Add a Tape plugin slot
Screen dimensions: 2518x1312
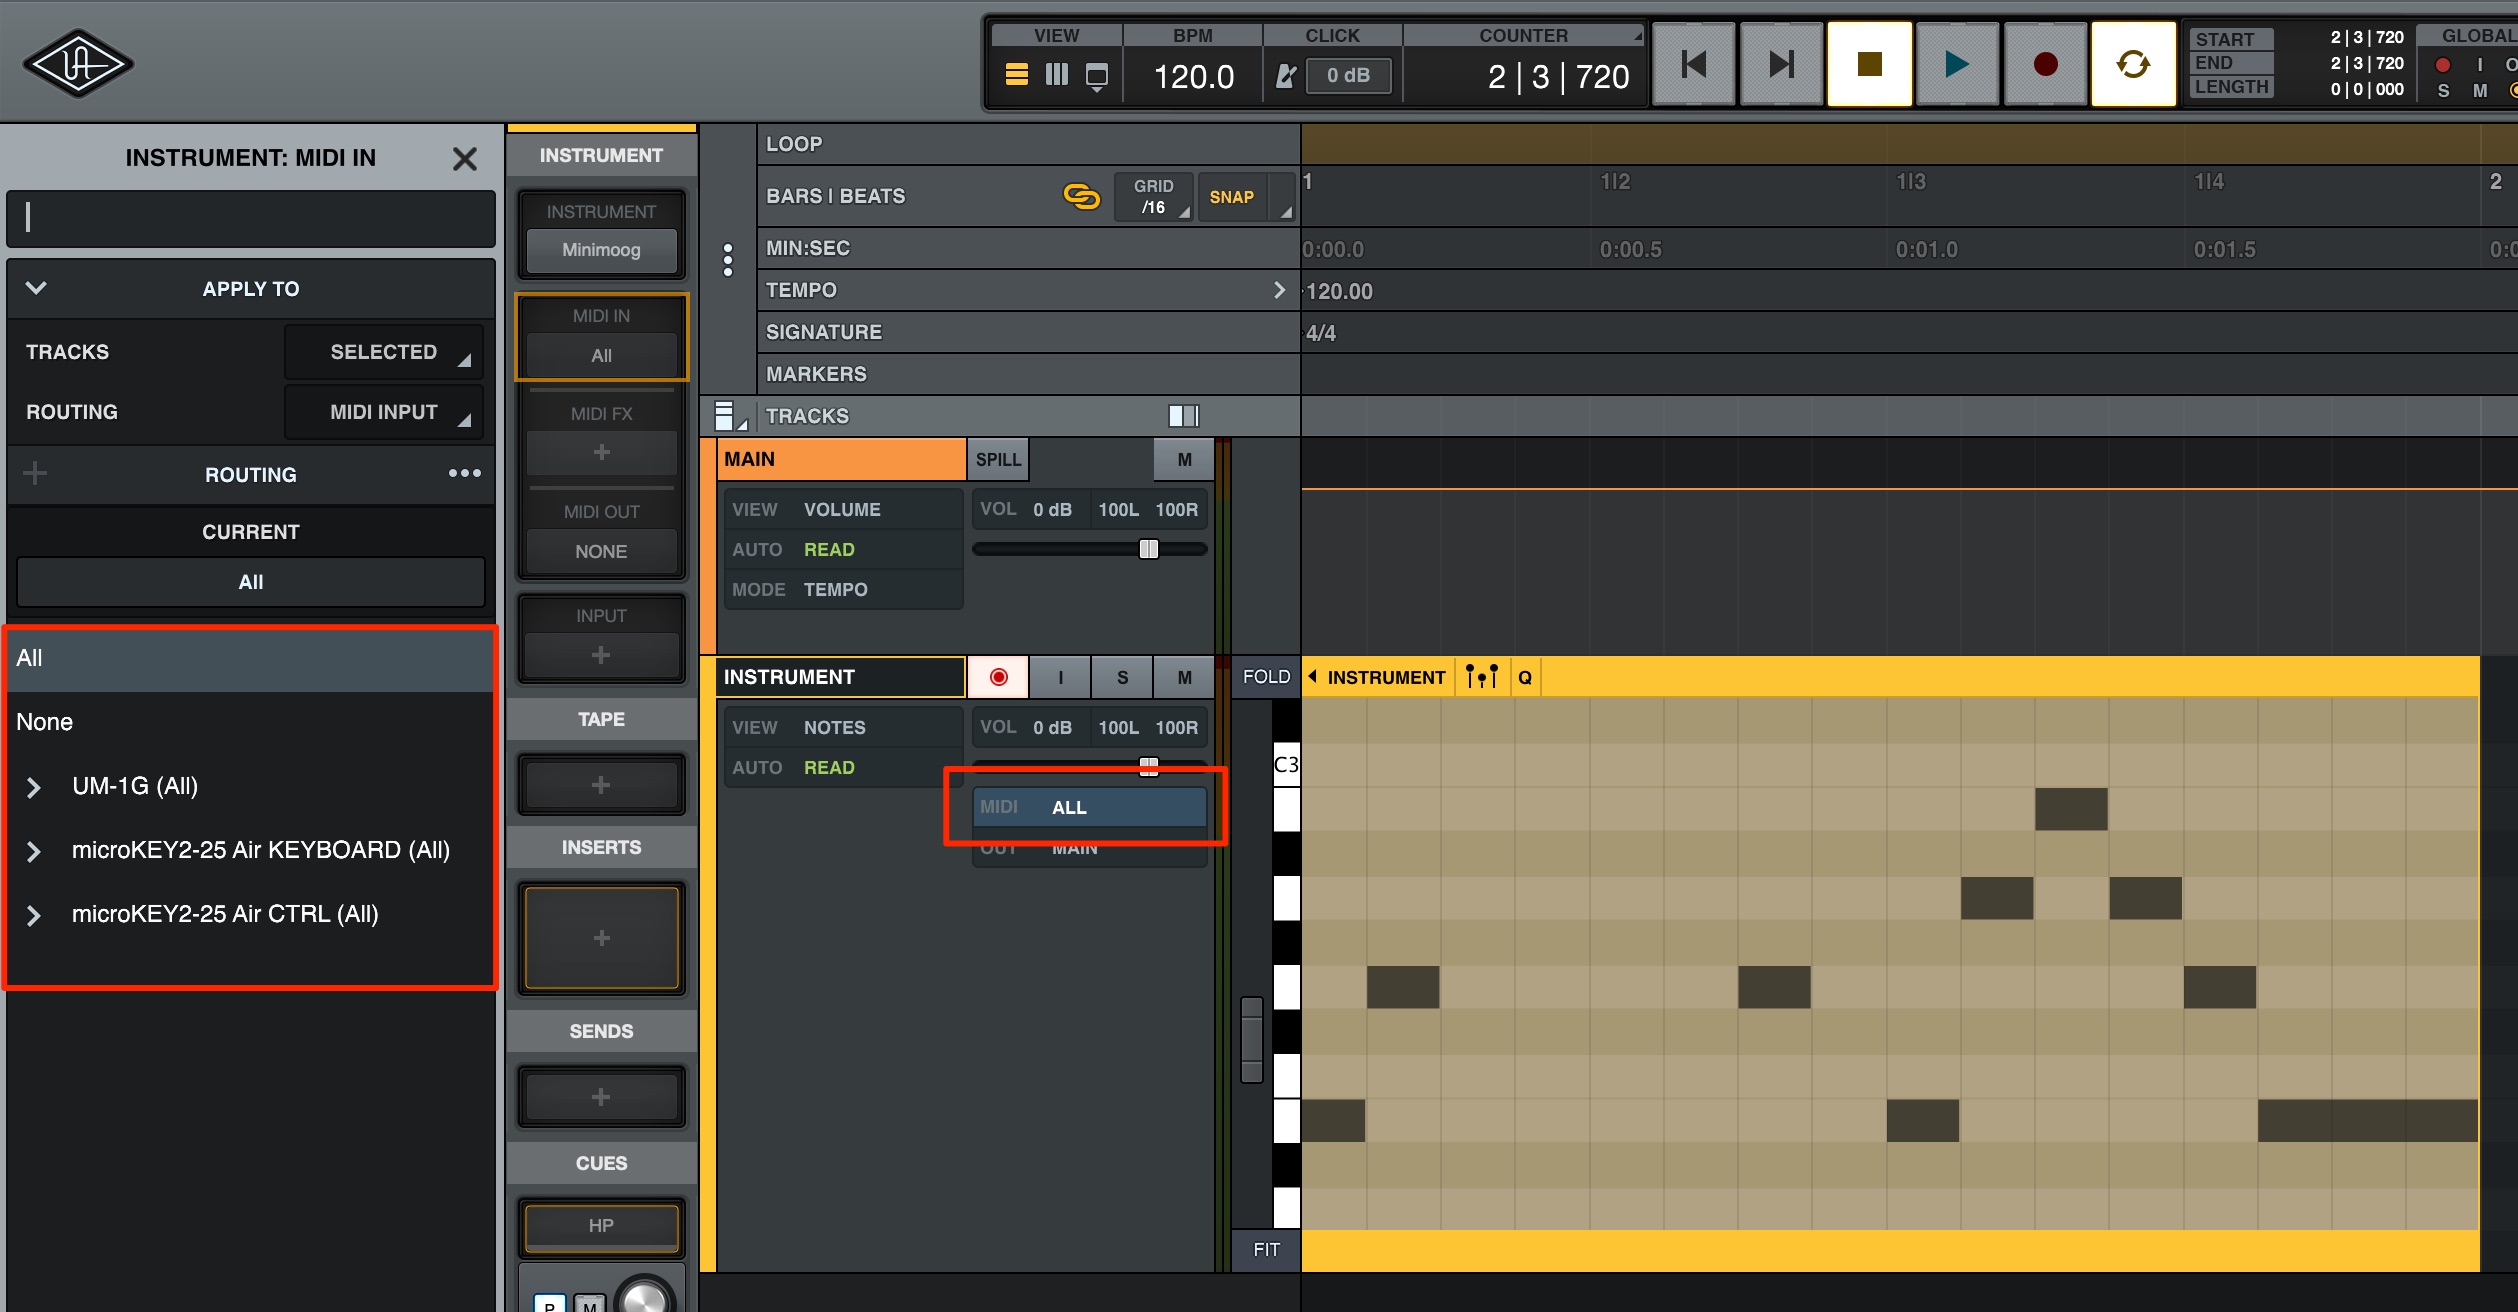pos(601,785)
